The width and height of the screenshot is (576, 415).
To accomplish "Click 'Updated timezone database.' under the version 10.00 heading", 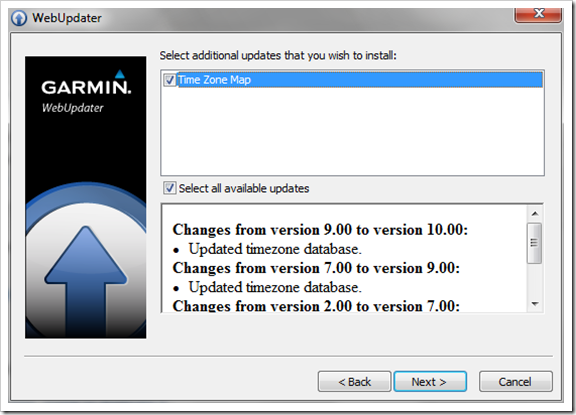I will tap(275, 249).
